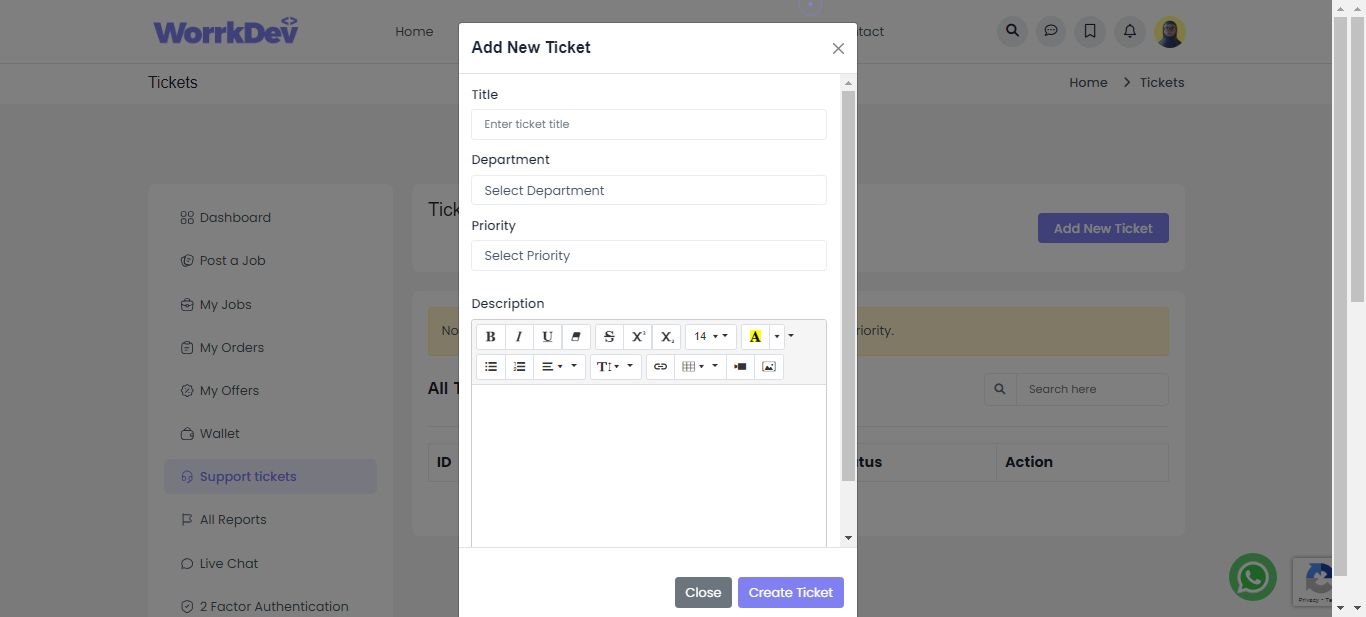Image resolution: width=1366 pixels, height=617 pixels.
Task: Toggle bold formatting in description editor
Action: [490, 337]
